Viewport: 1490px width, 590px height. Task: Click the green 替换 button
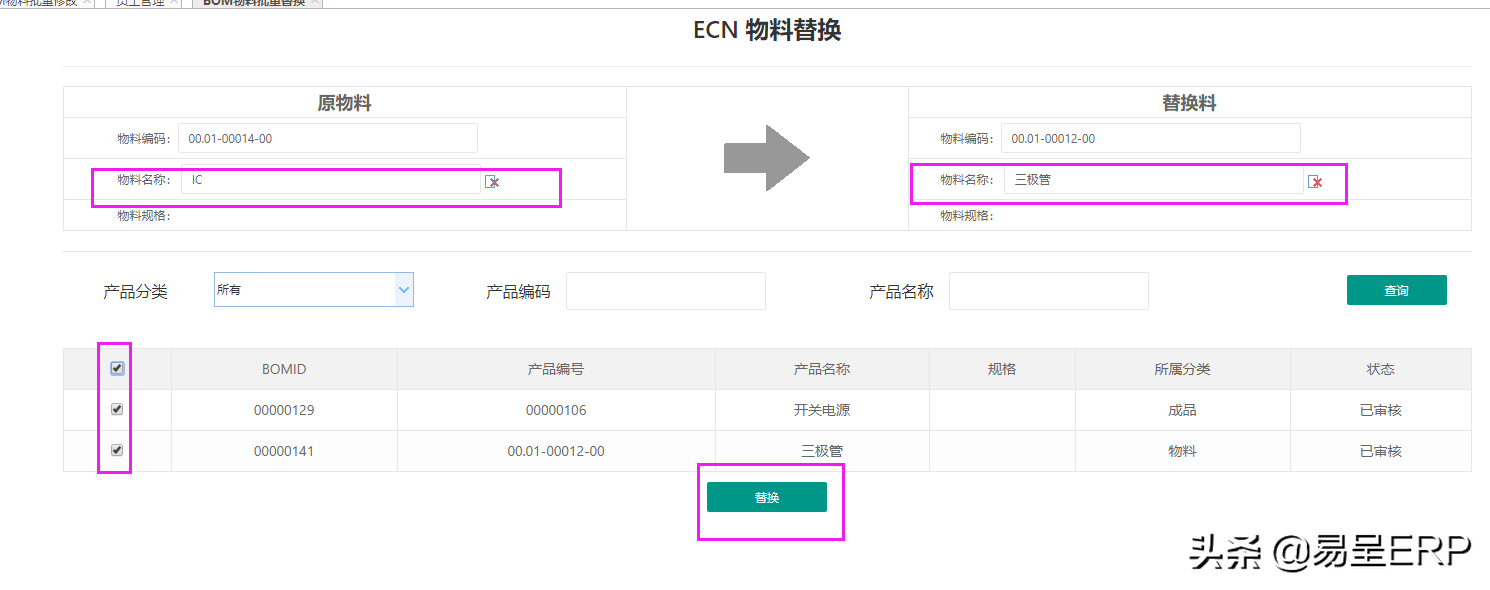coord(766,497)
